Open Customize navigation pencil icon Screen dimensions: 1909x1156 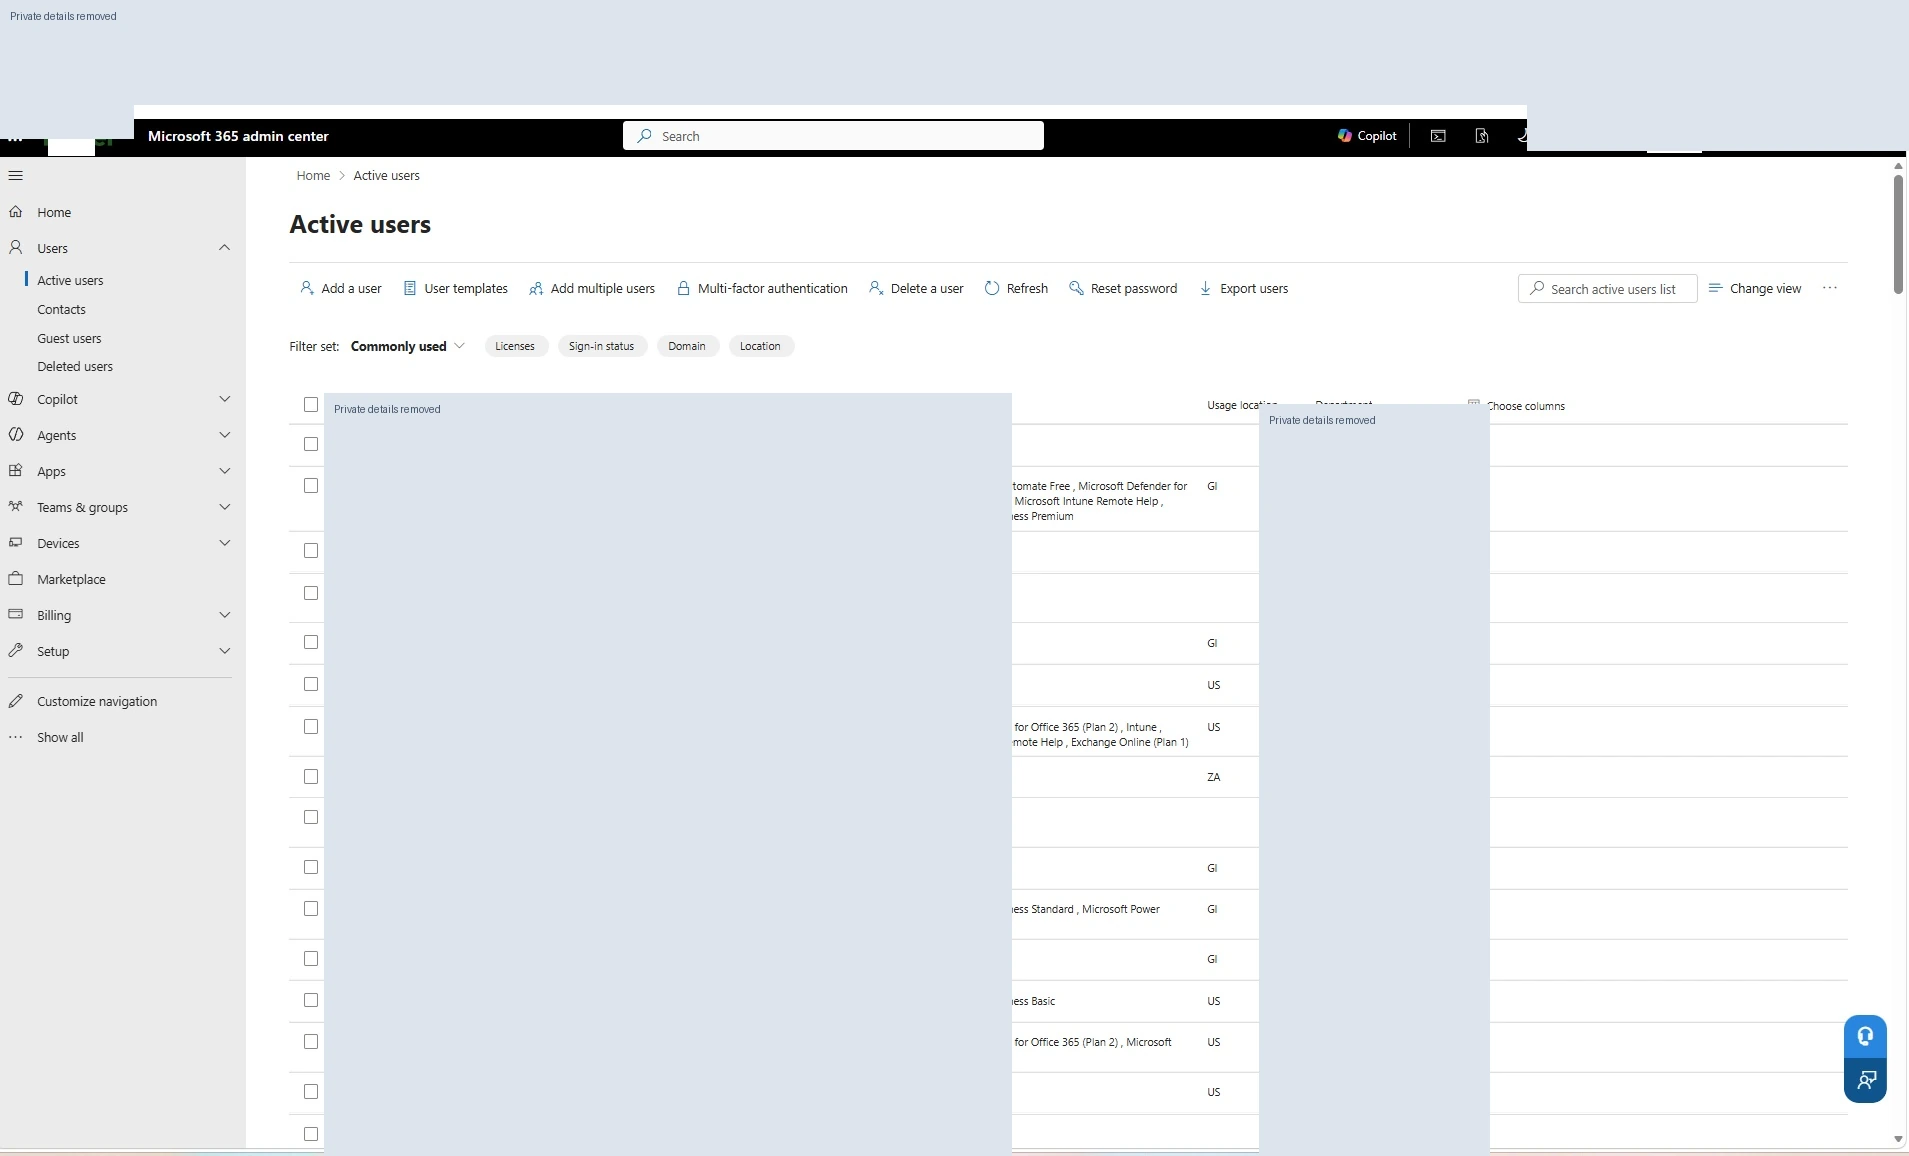(15, 701)
